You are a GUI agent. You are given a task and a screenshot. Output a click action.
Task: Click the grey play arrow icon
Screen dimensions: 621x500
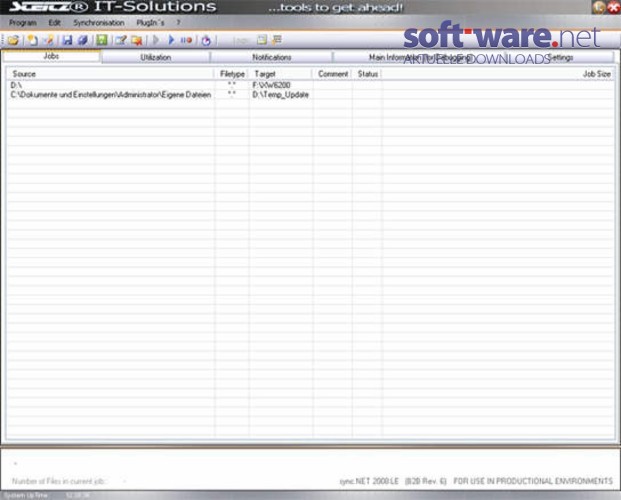(156, 40)
